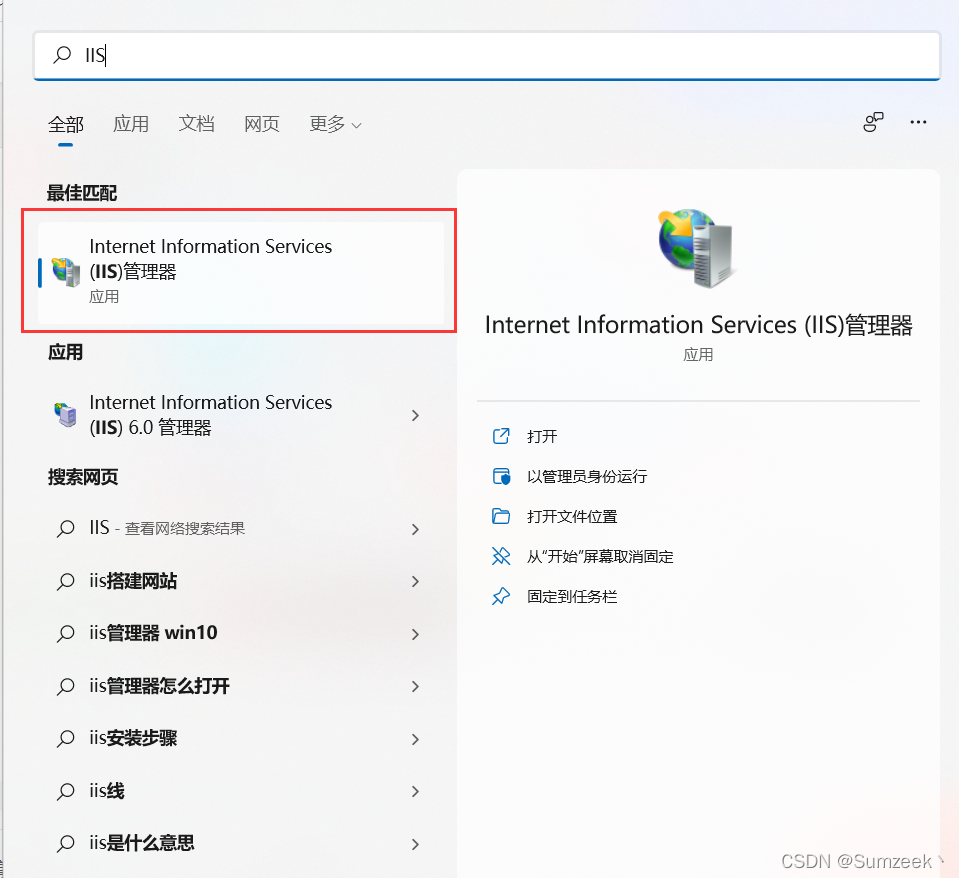Switch to the 网页 tab
The height and width of the screenshot is (878, 959).
click(262, 124)
